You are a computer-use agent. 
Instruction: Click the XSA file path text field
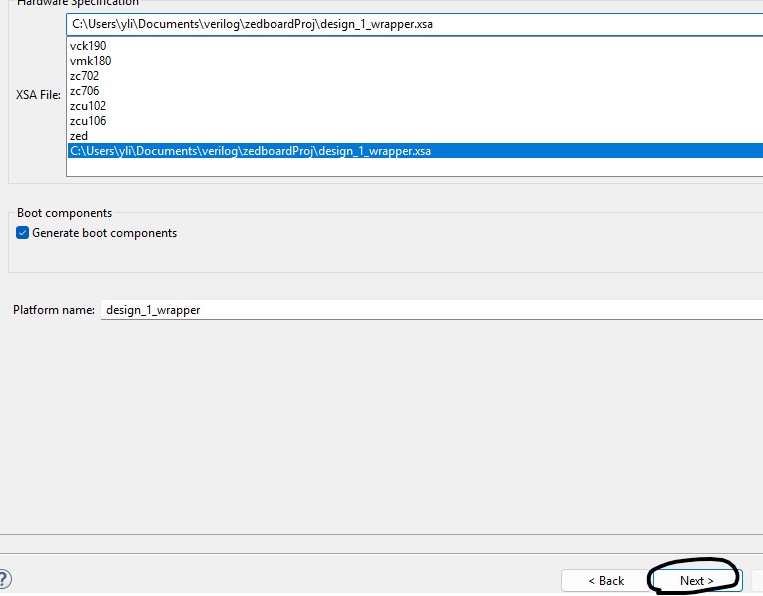coord(400,23)
